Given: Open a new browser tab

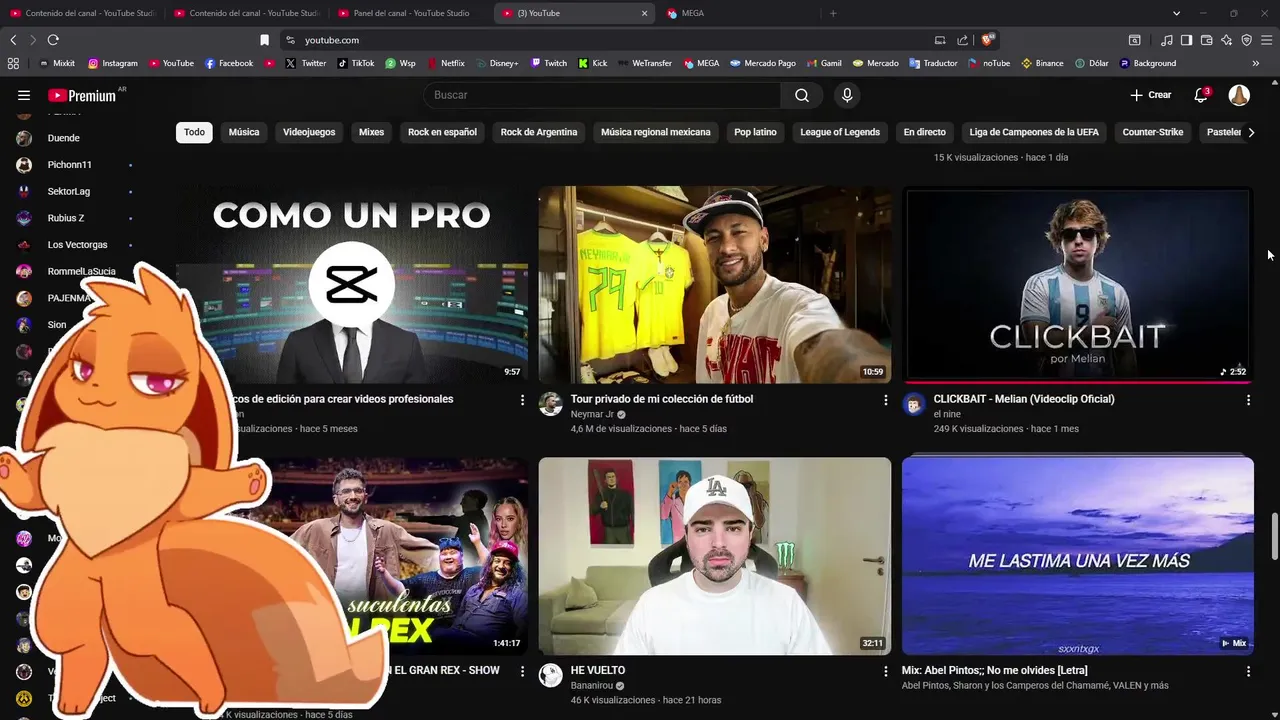Looking at the screenshot, I should pos(833,13).
